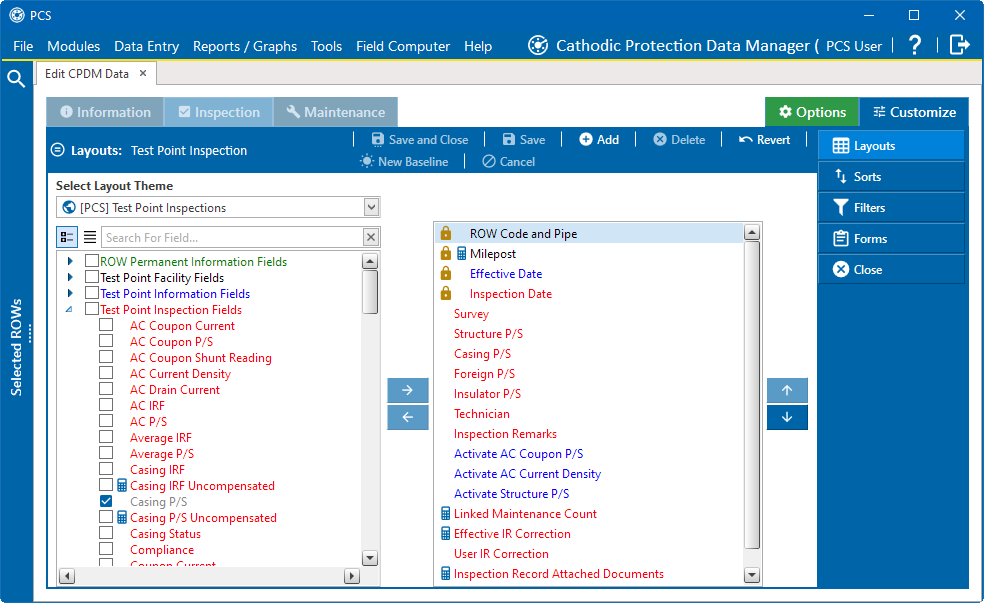Check Test Point Facility Fields checkbox

point(92,277)
